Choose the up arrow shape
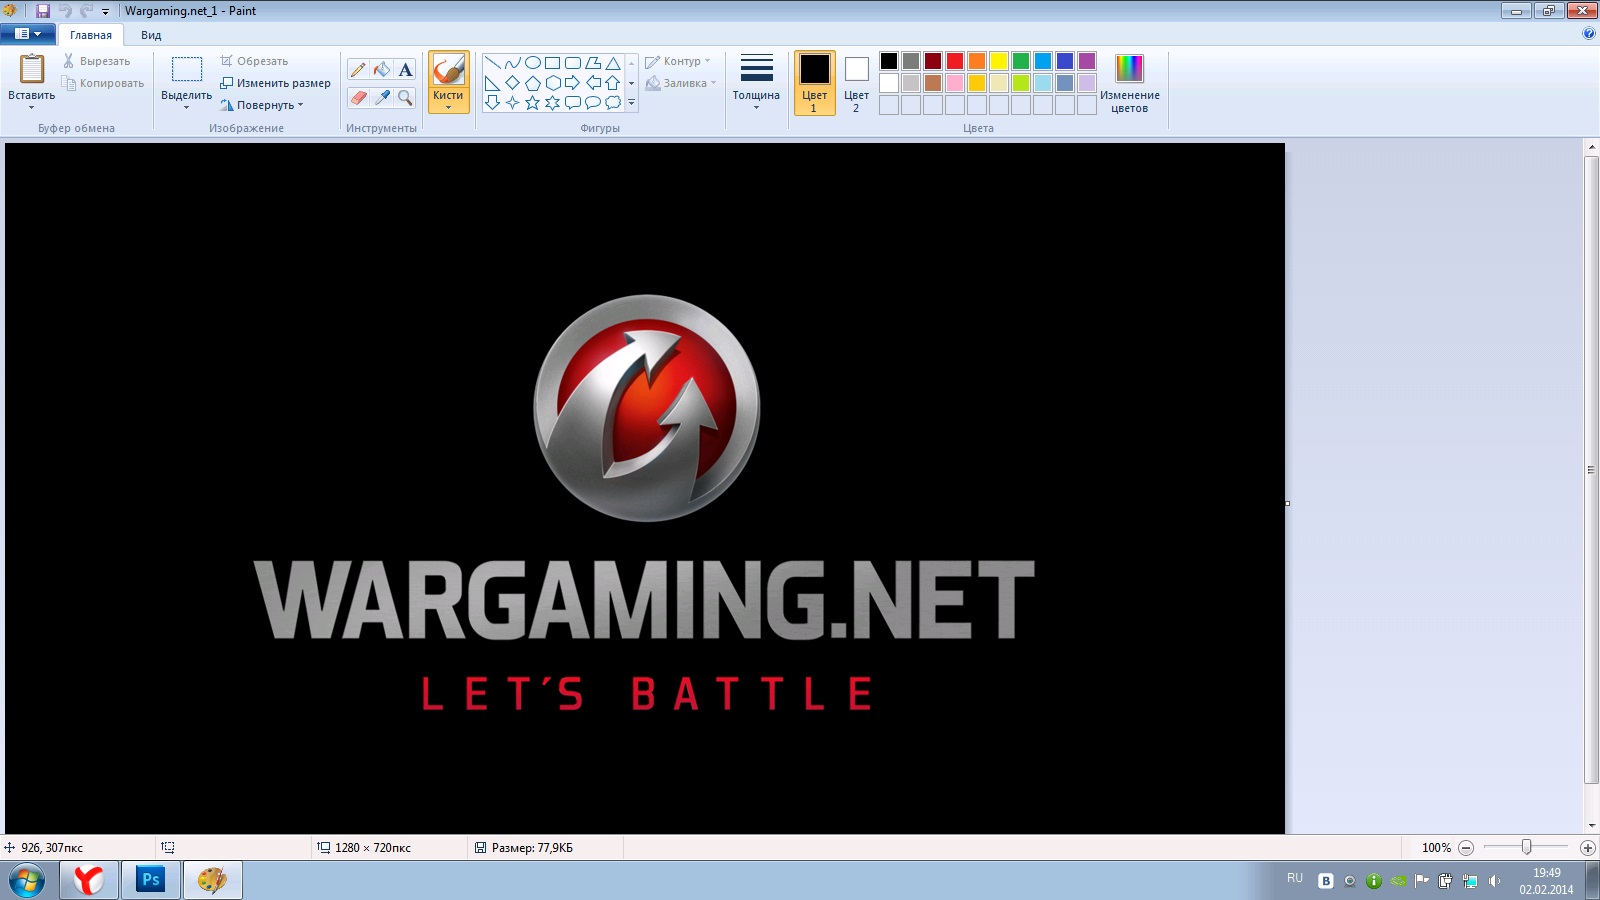1600x900 pixels. click(x=613, y=83)
